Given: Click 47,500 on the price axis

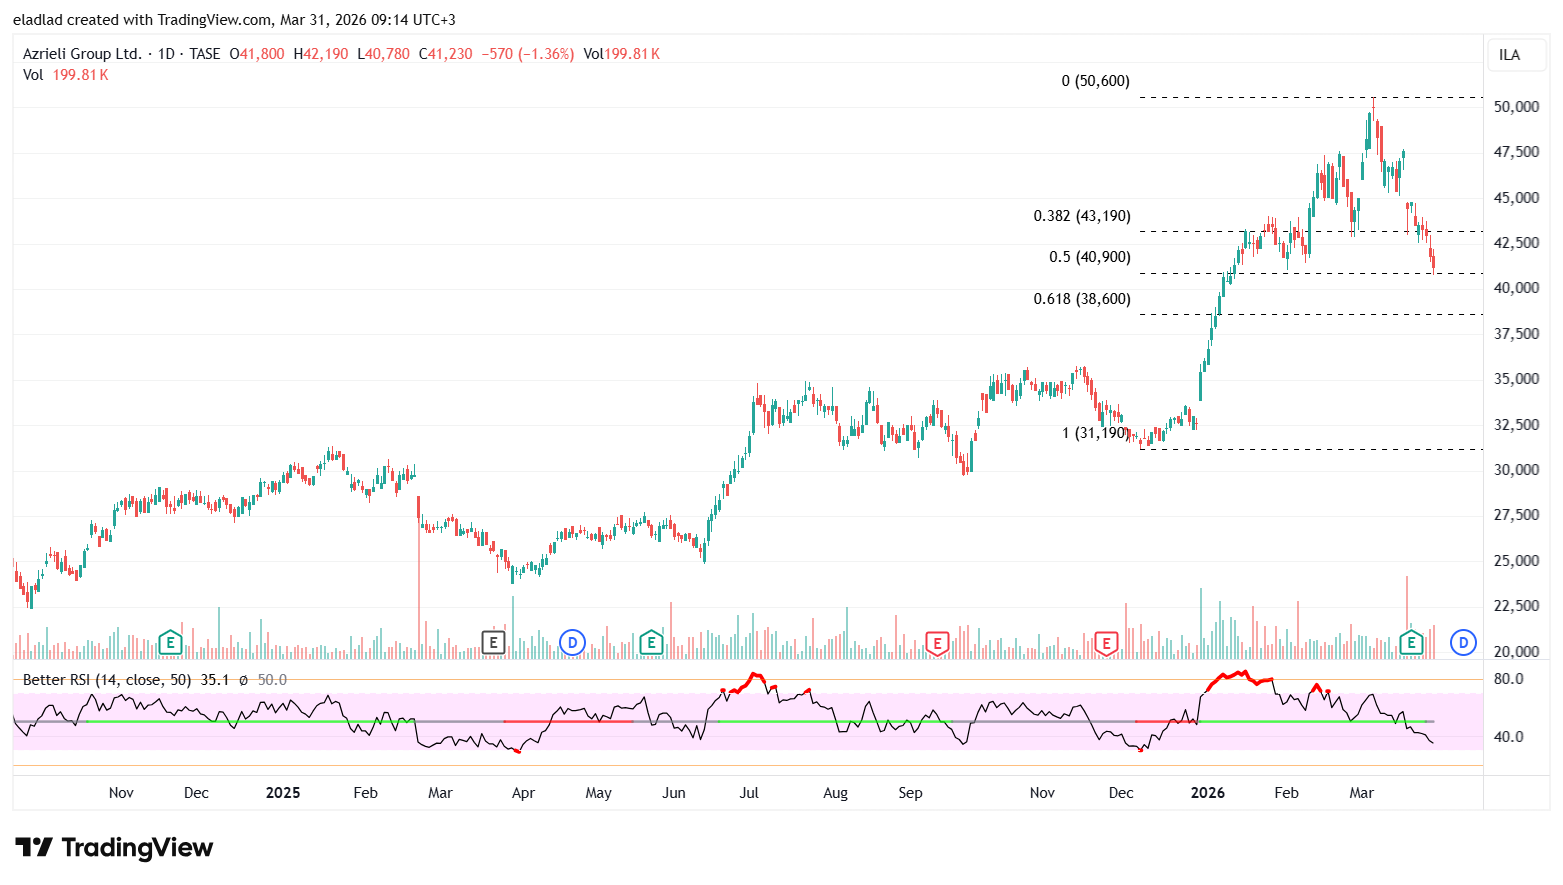Looking at the screenshot, I should click(x=1516, y=152).
